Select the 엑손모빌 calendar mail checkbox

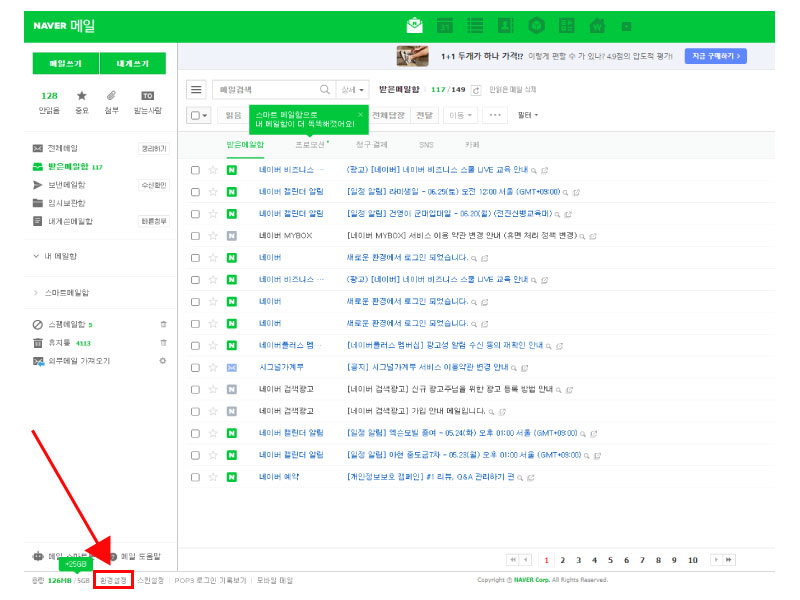195,433
